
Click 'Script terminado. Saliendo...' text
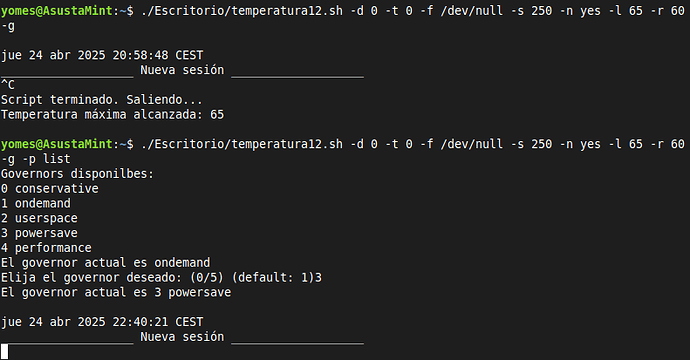coord(102,100)
